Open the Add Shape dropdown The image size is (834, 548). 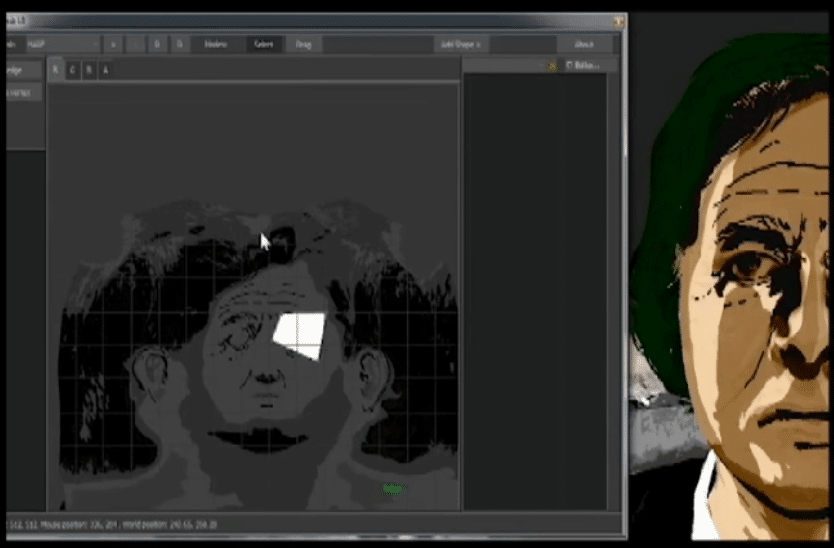[460, 44]
